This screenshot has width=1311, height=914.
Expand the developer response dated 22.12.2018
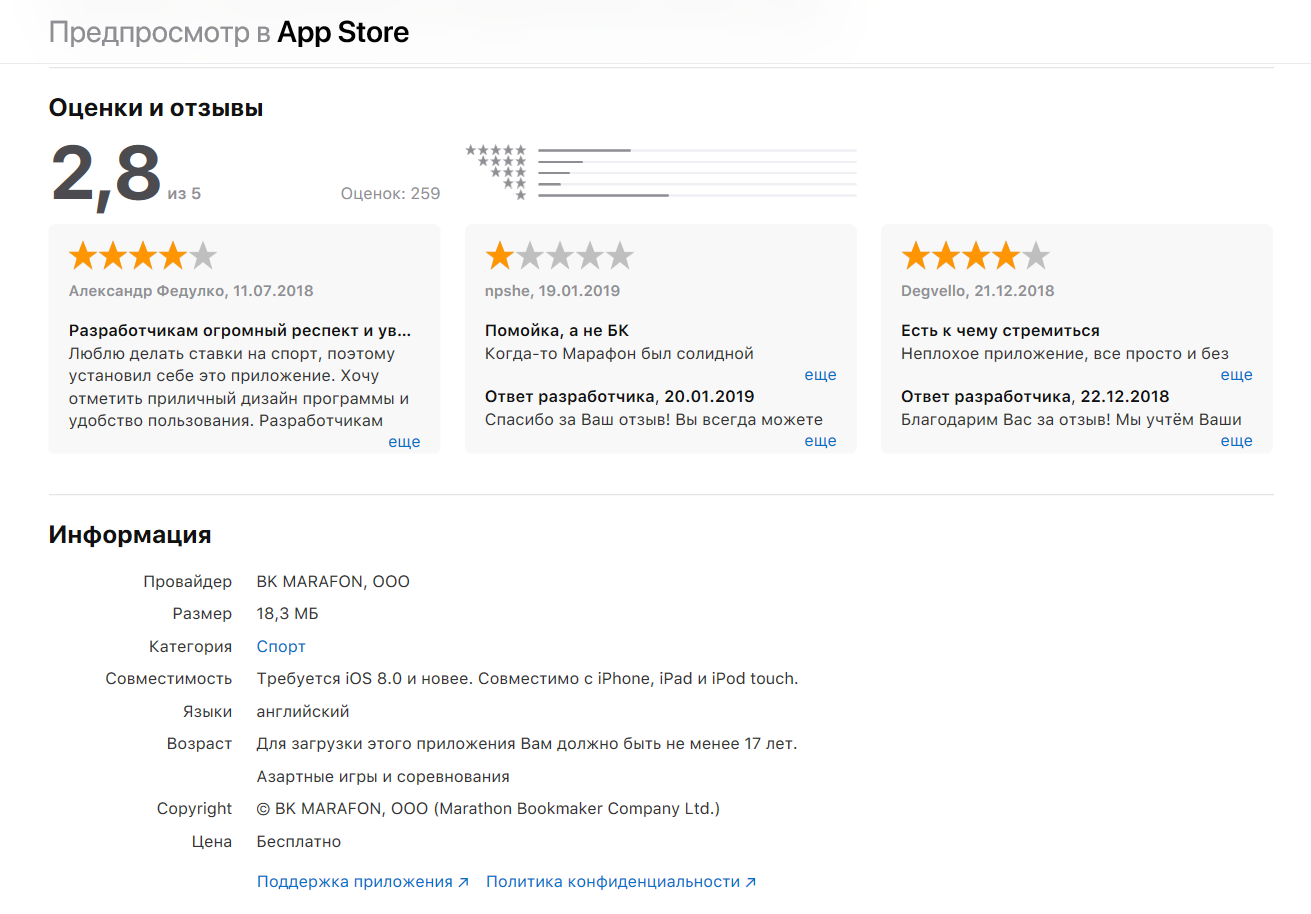point(1236,441)
